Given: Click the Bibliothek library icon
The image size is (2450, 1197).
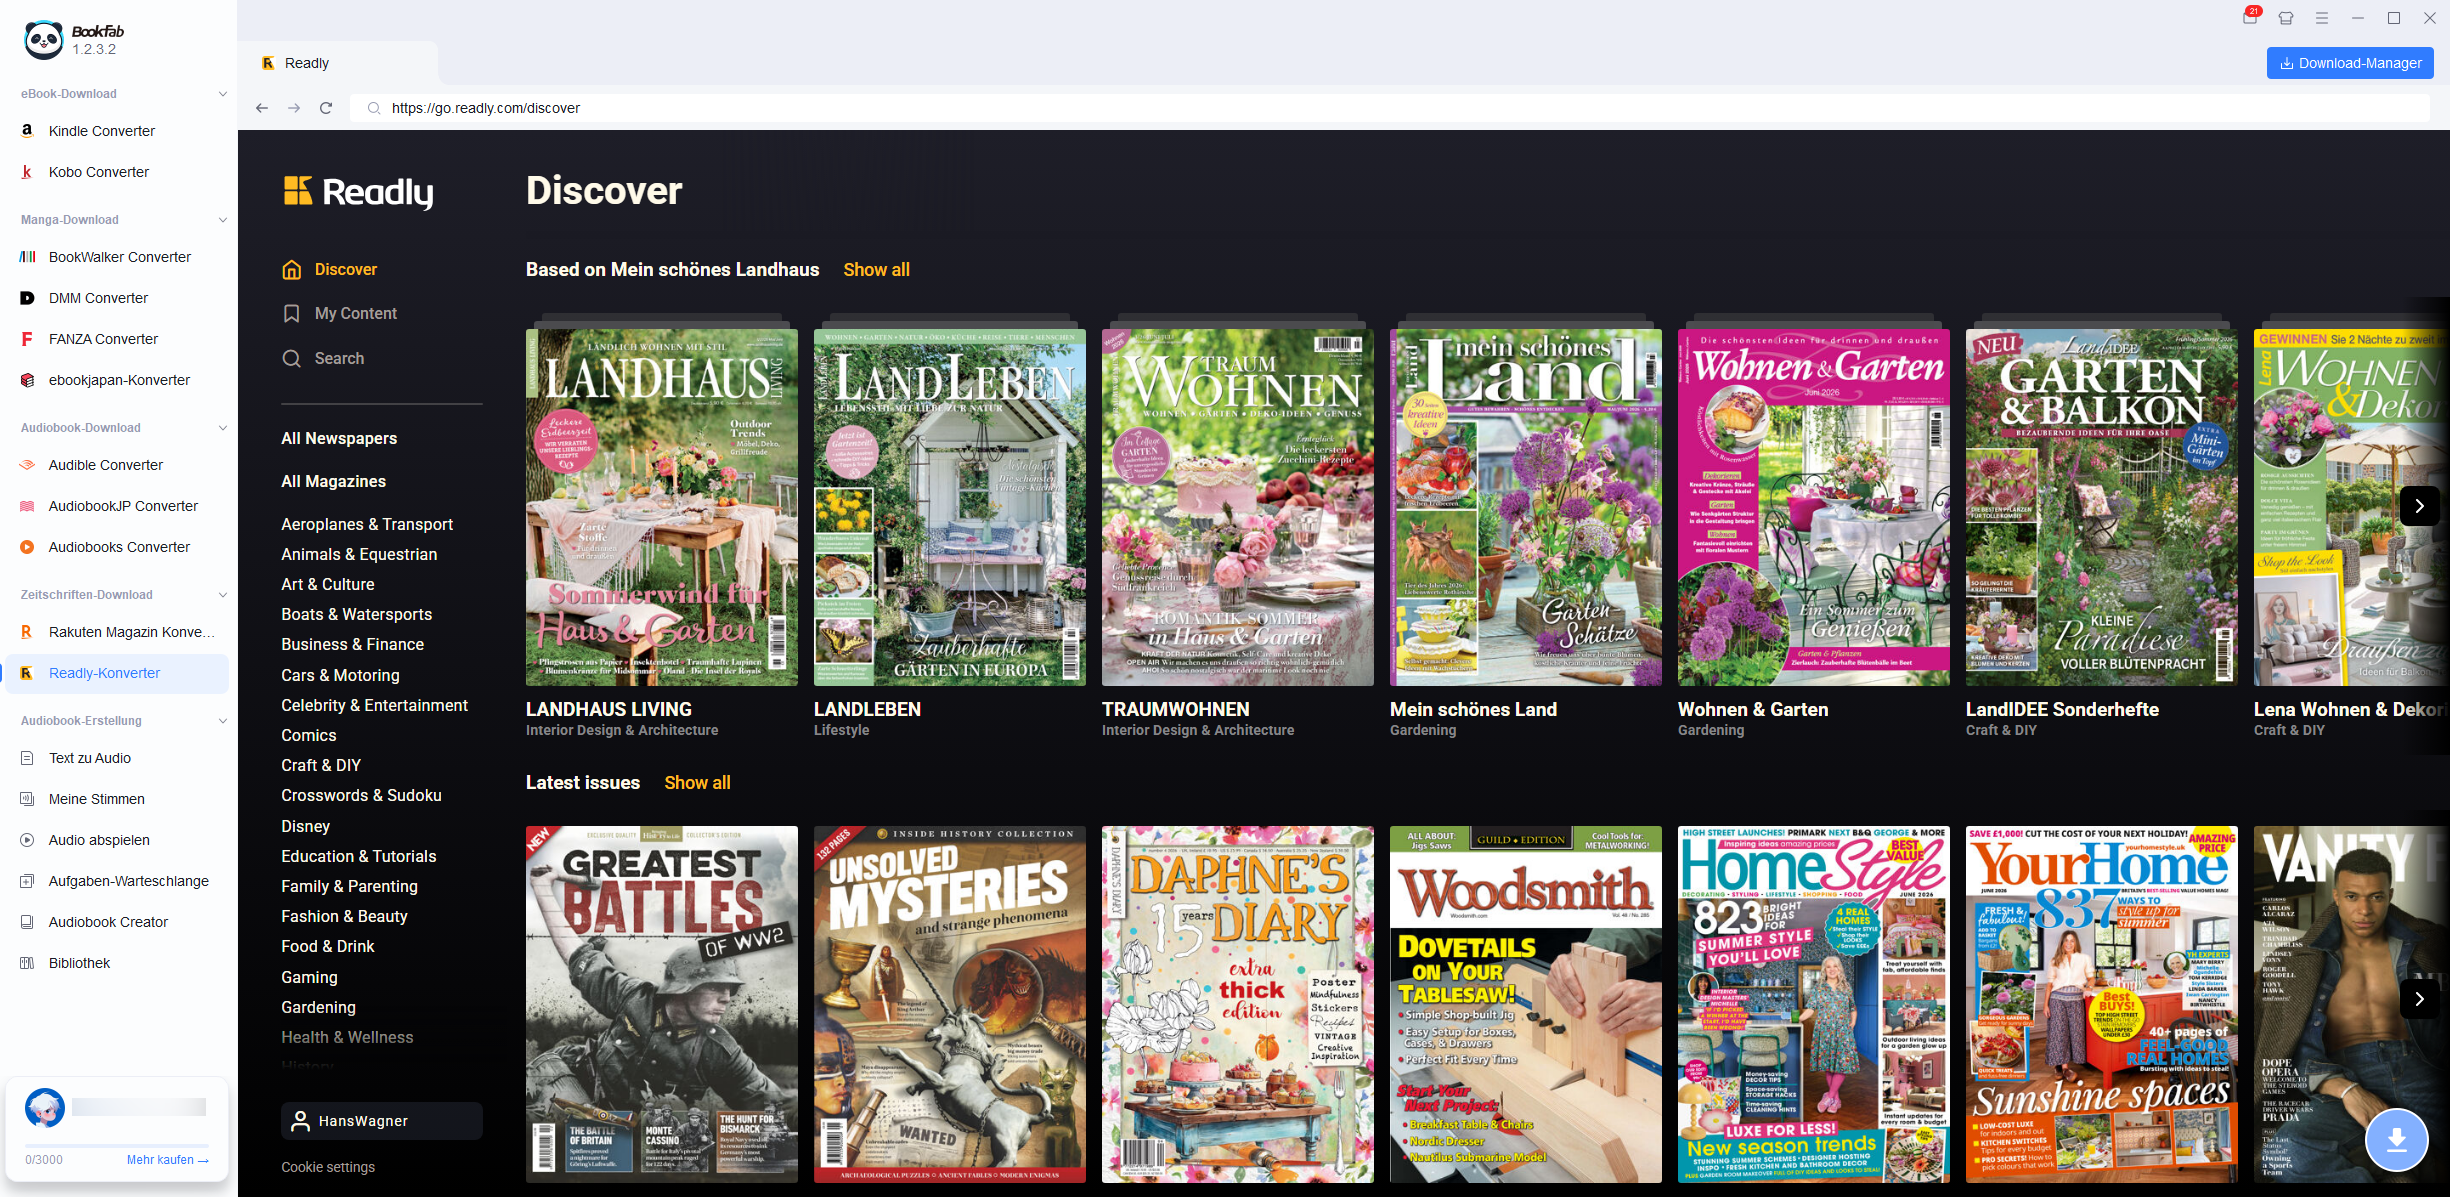Looking at the screenshot, I should tap(27, 963).
